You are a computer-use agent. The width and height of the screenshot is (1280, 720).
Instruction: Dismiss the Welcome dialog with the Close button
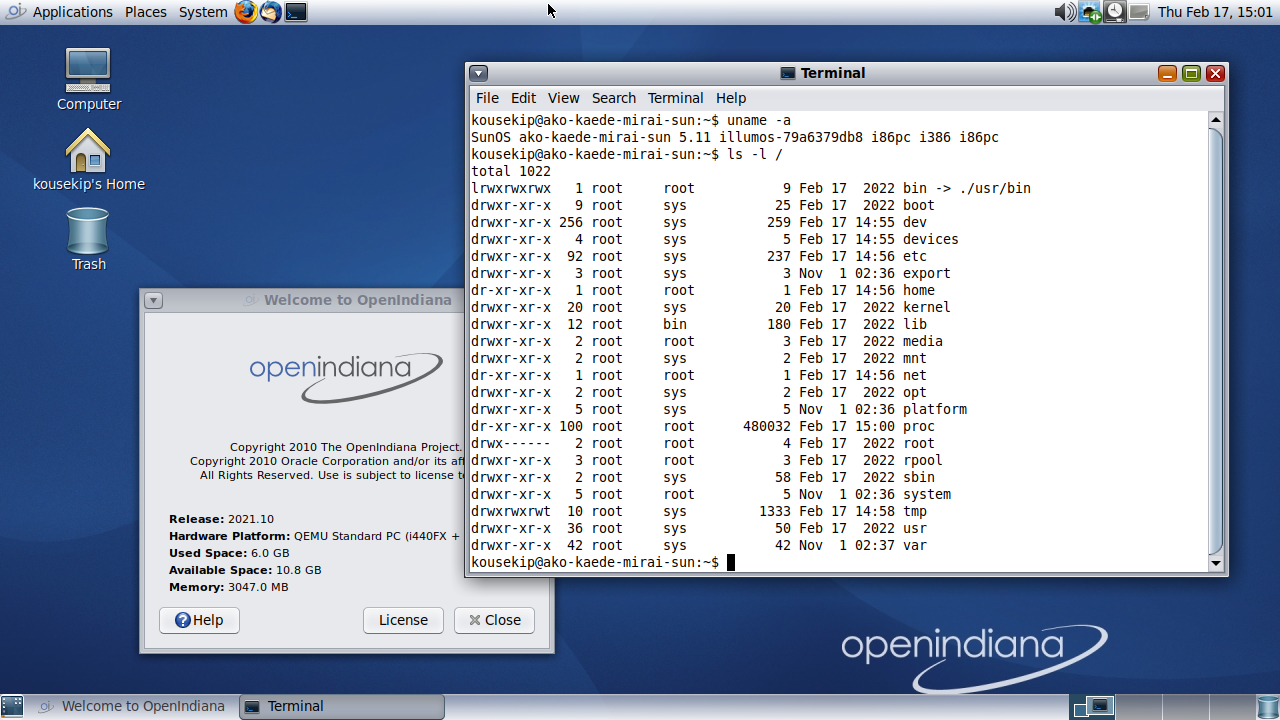click(494, 620)
